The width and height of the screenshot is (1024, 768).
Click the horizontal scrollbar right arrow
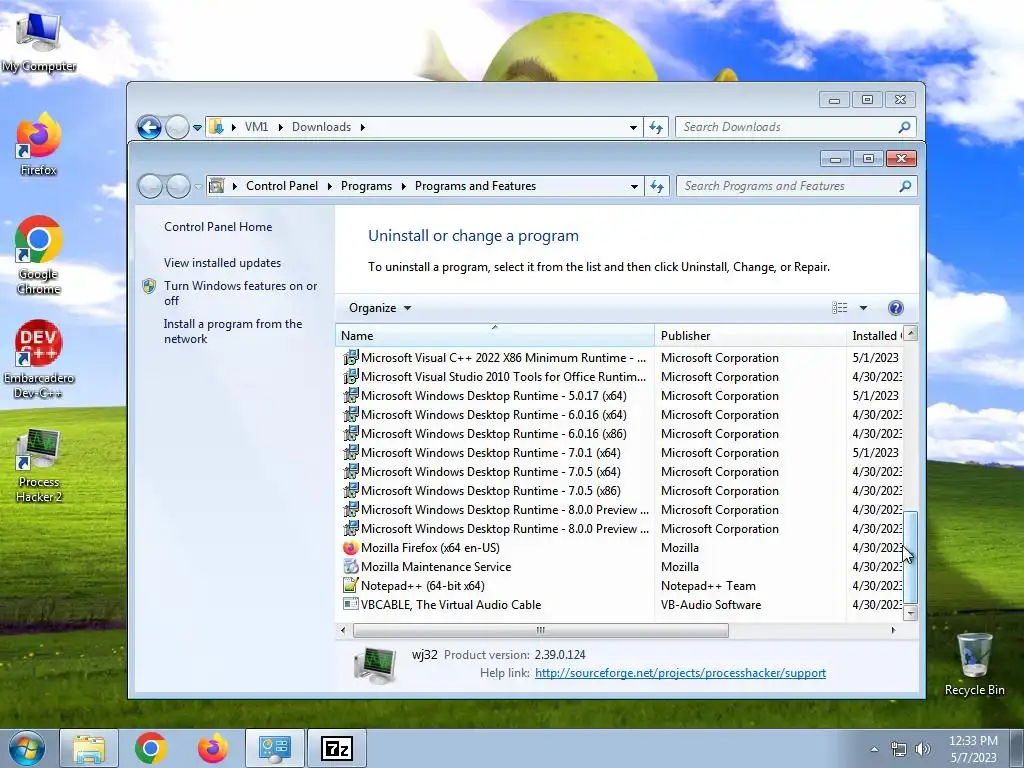(893, 630)
